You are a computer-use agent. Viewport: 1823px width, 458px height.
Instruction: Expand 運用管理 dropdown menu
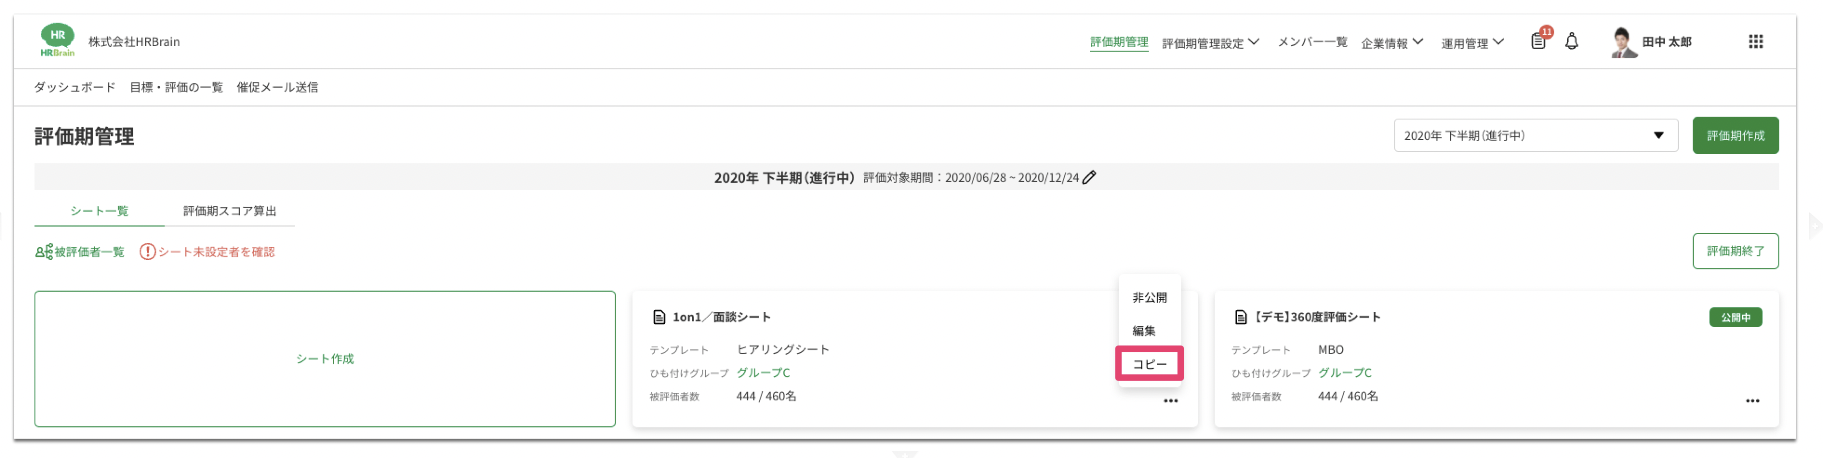[x=1471, y=43]
